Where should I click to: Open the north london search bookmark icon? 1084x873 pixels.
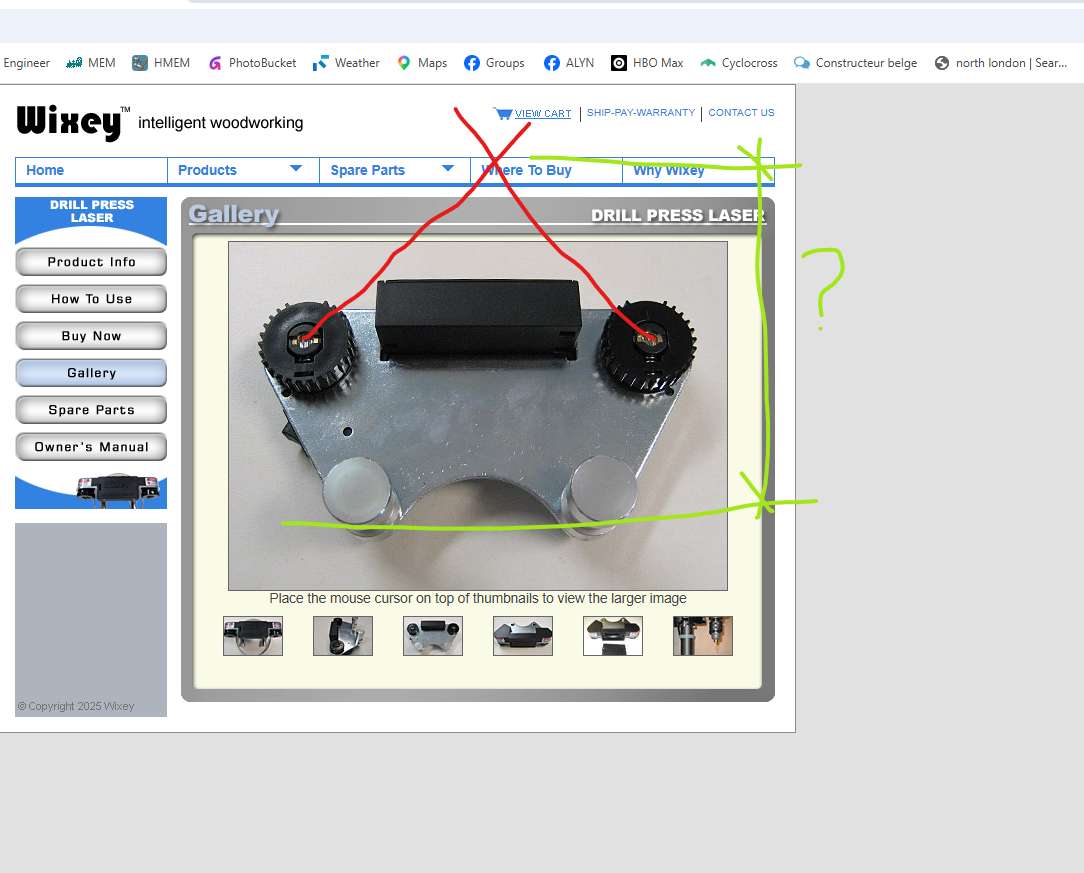tap(942, 63)
